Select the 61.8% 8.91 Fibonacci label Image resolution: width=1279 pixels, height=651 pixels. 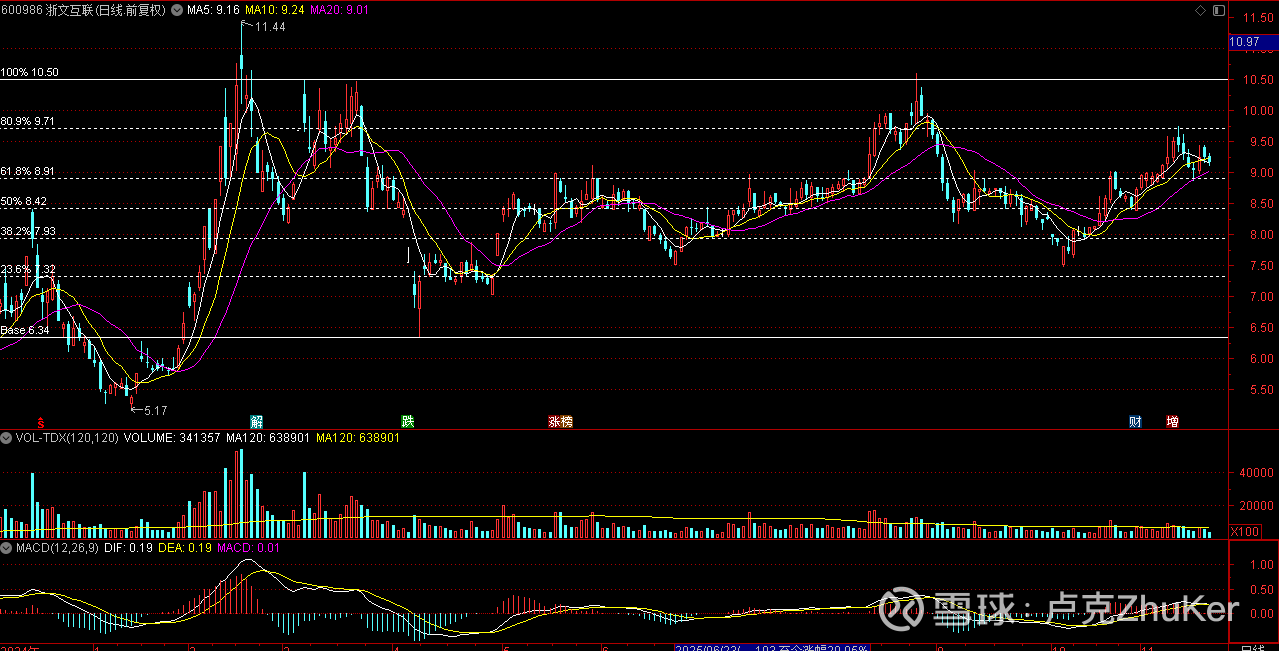[x=28, y=172]
